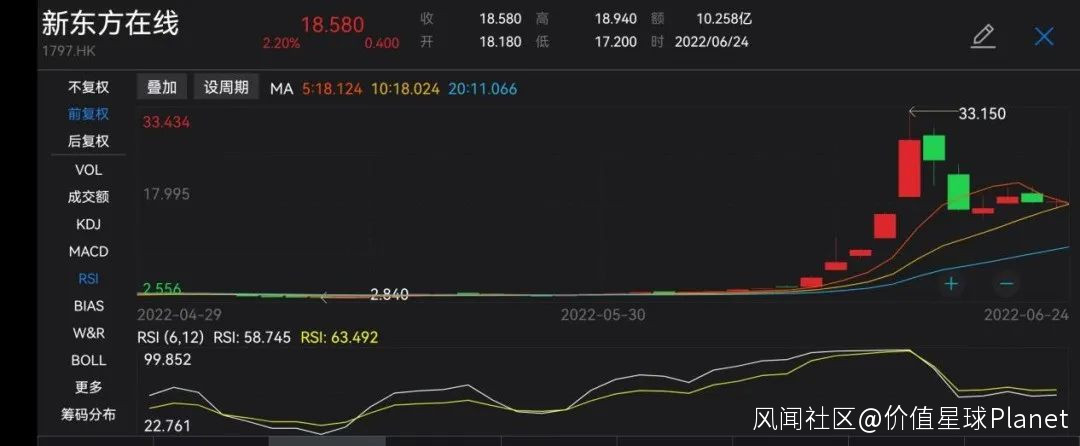1080x446 pixels.
Task: Click the 17.995 axis middle value
Action: (166, 194)
